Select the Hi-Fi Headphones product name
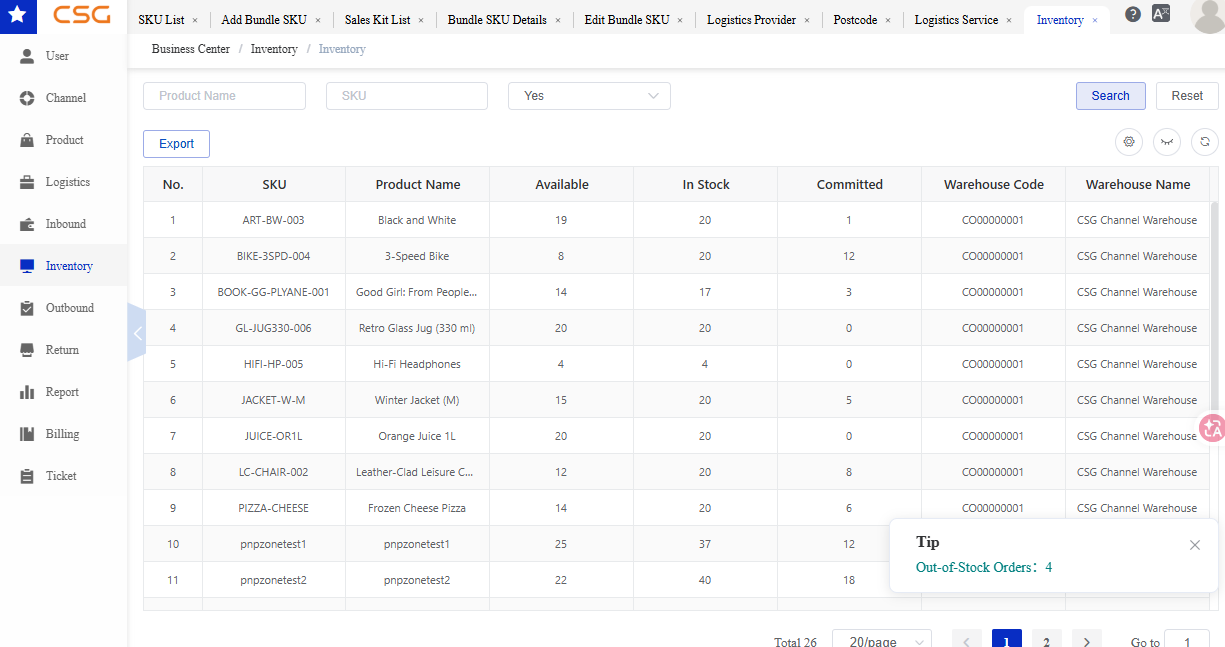The width and height of the screenshot is (1225, 647). [417, 364]
